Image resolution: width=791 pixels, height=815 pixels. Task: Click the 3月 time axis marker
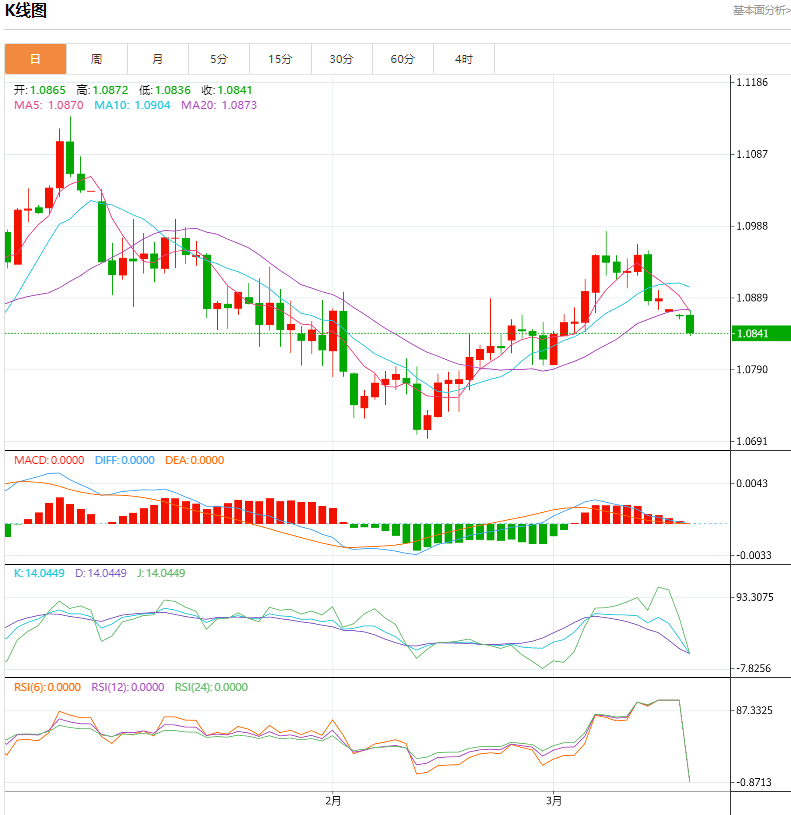point(554,800)
